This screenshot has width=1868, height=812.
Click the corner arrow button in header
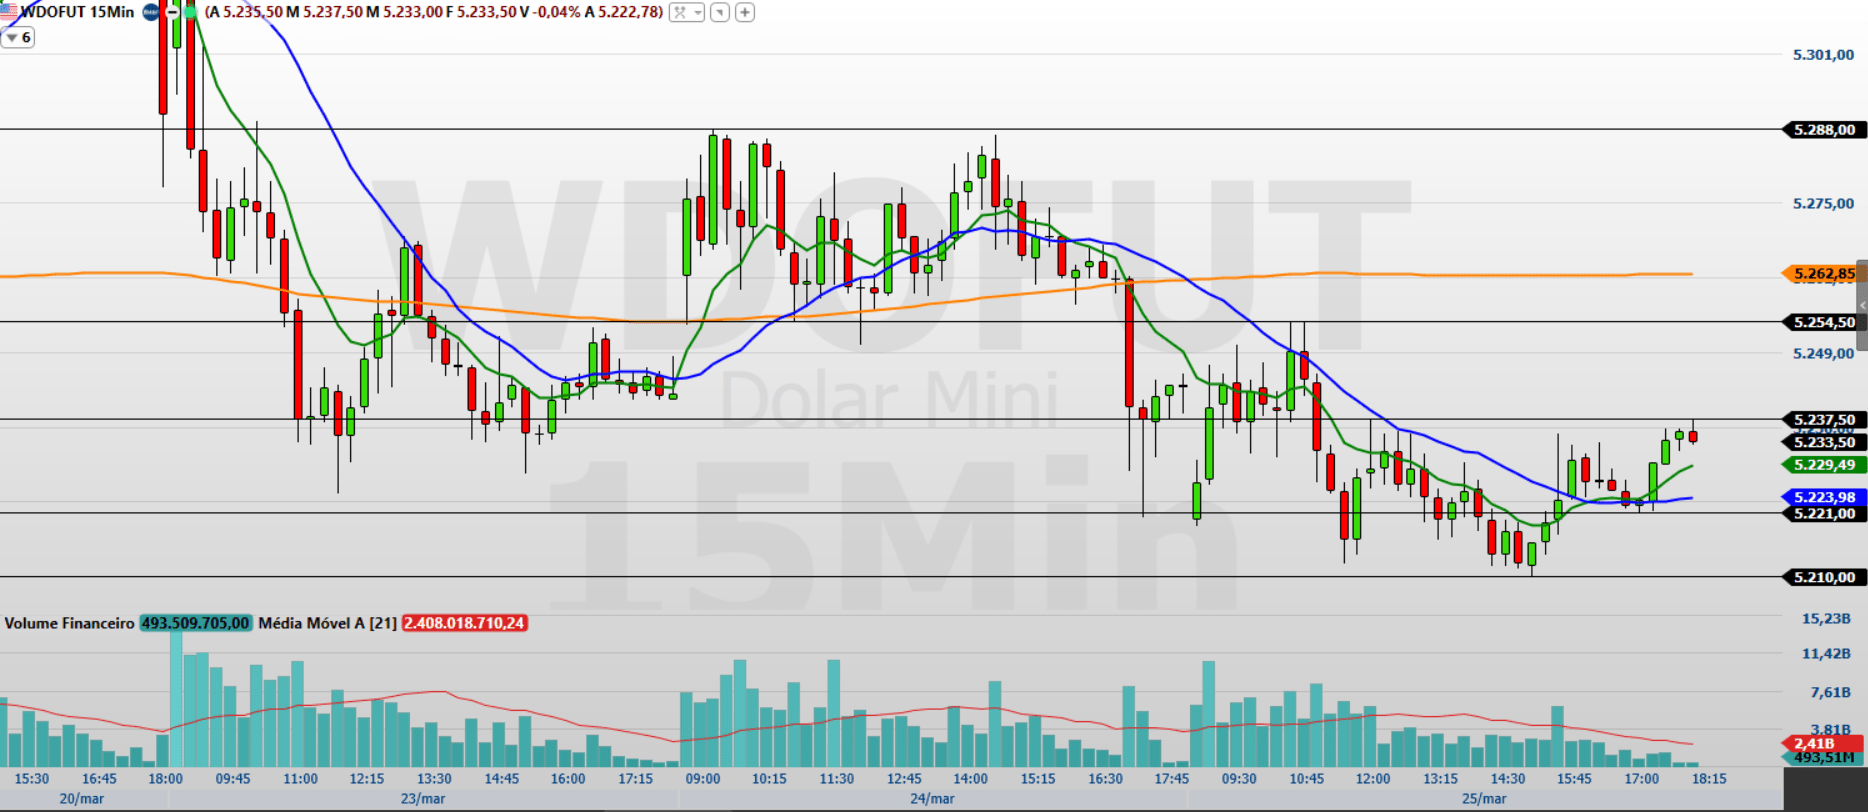720,12
